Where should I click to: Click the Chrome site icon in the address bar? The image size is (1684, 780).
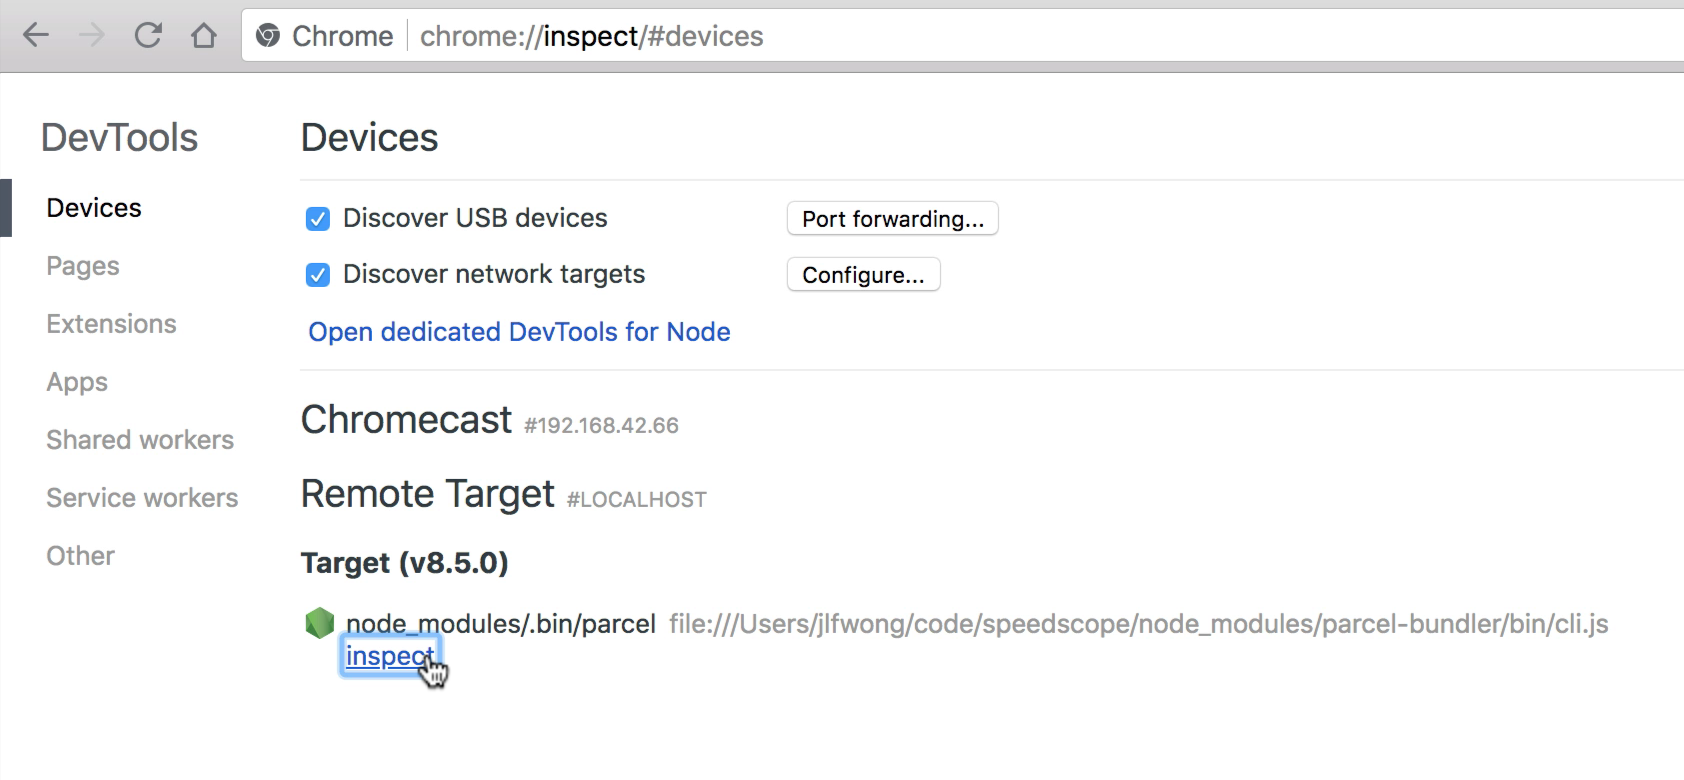pyautogui.click(x=267, y=35)
